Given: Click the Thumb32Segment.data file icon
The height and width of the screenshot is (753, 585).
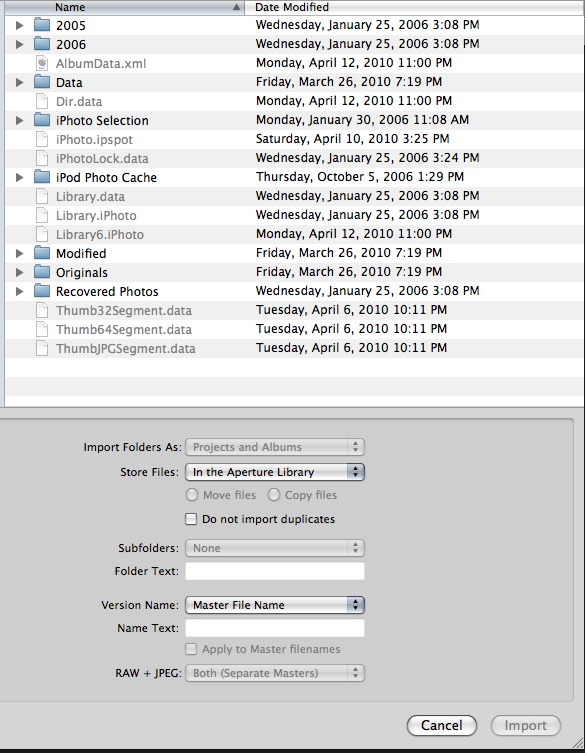Looking at the screenshot, I should tap(42, 310).
